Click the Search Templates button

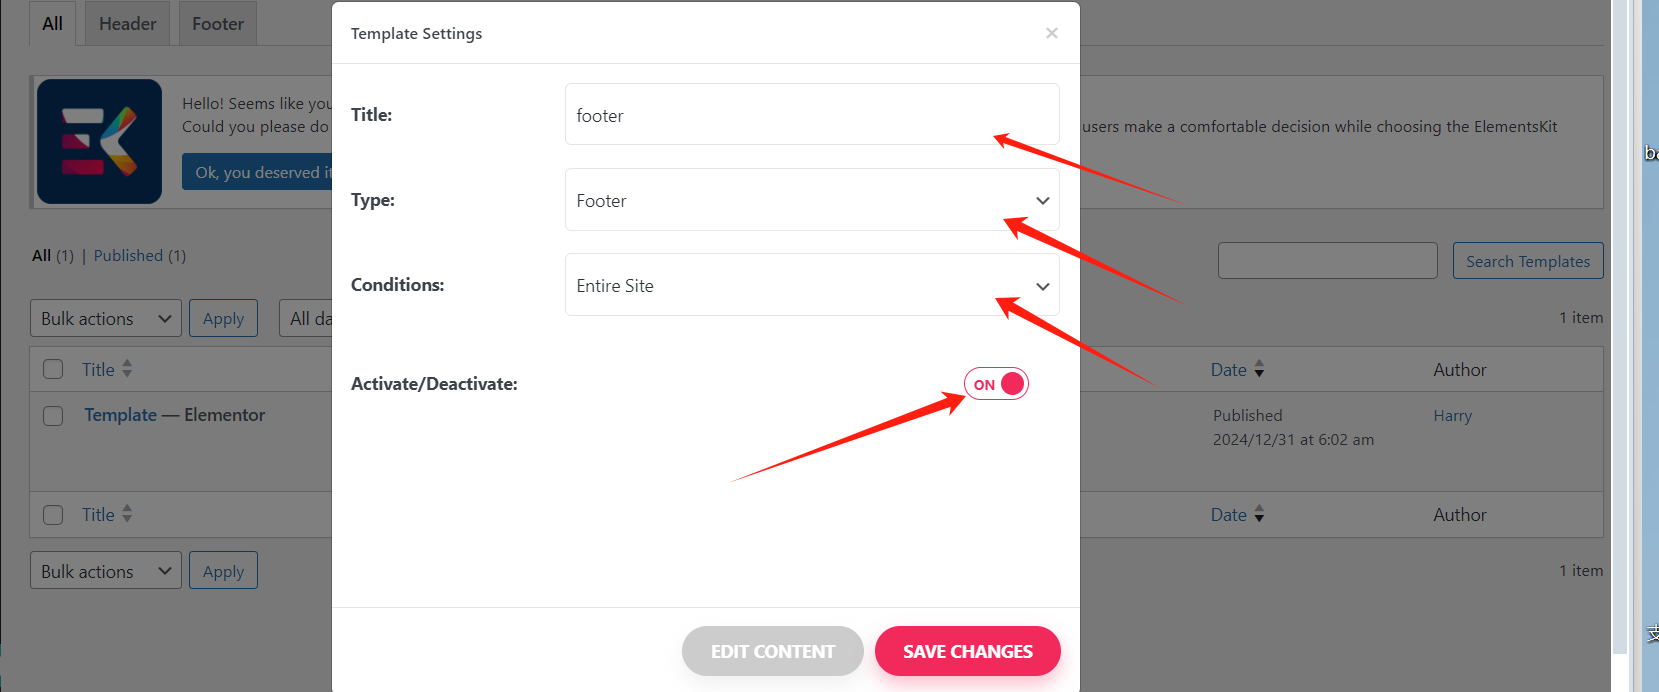pos(1527,261)
